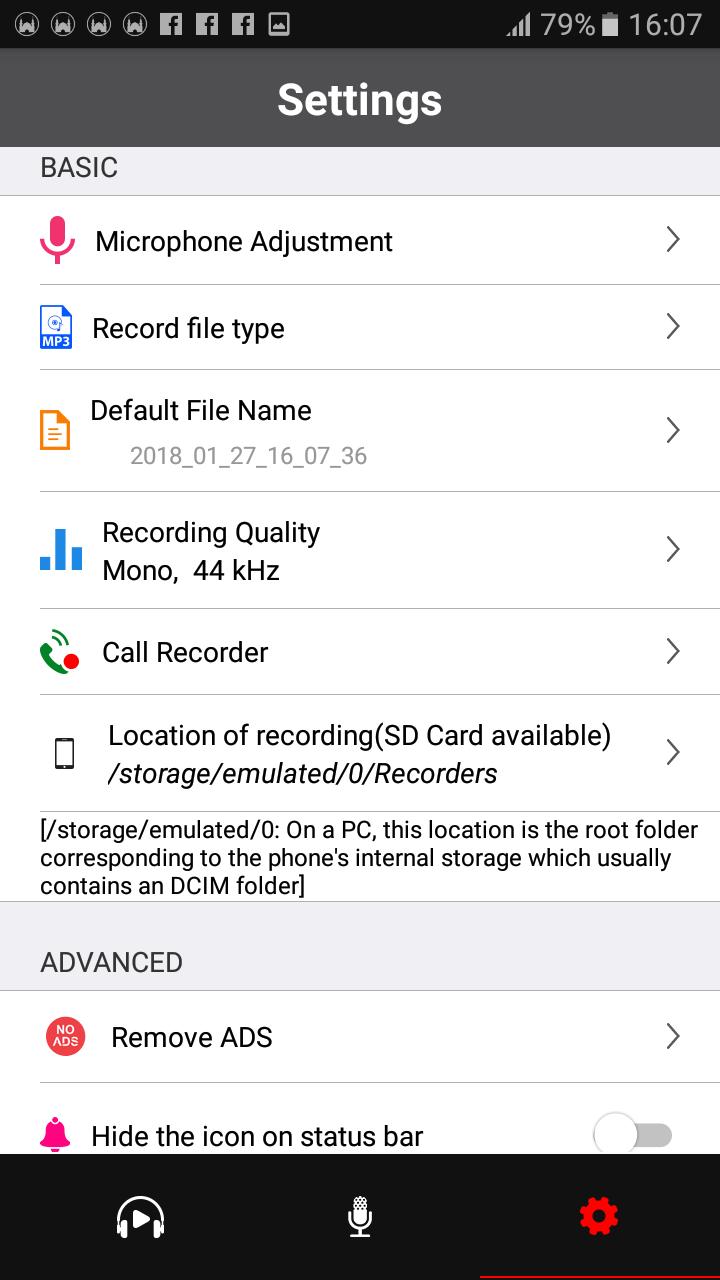
Task: Tap the image notification icon in status bar
Action: click(279, 24)
